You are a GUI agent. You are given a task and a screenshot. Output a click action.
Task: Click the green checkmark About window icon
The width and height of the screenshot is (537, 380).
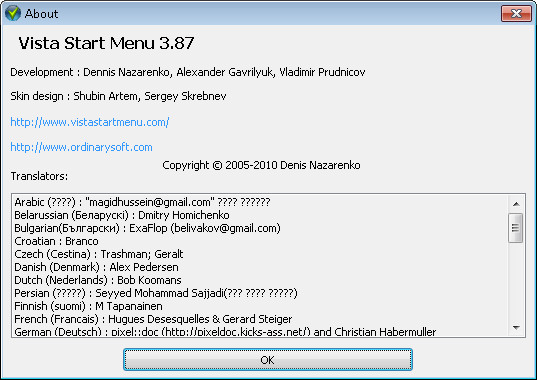click(x=13, y=13)
